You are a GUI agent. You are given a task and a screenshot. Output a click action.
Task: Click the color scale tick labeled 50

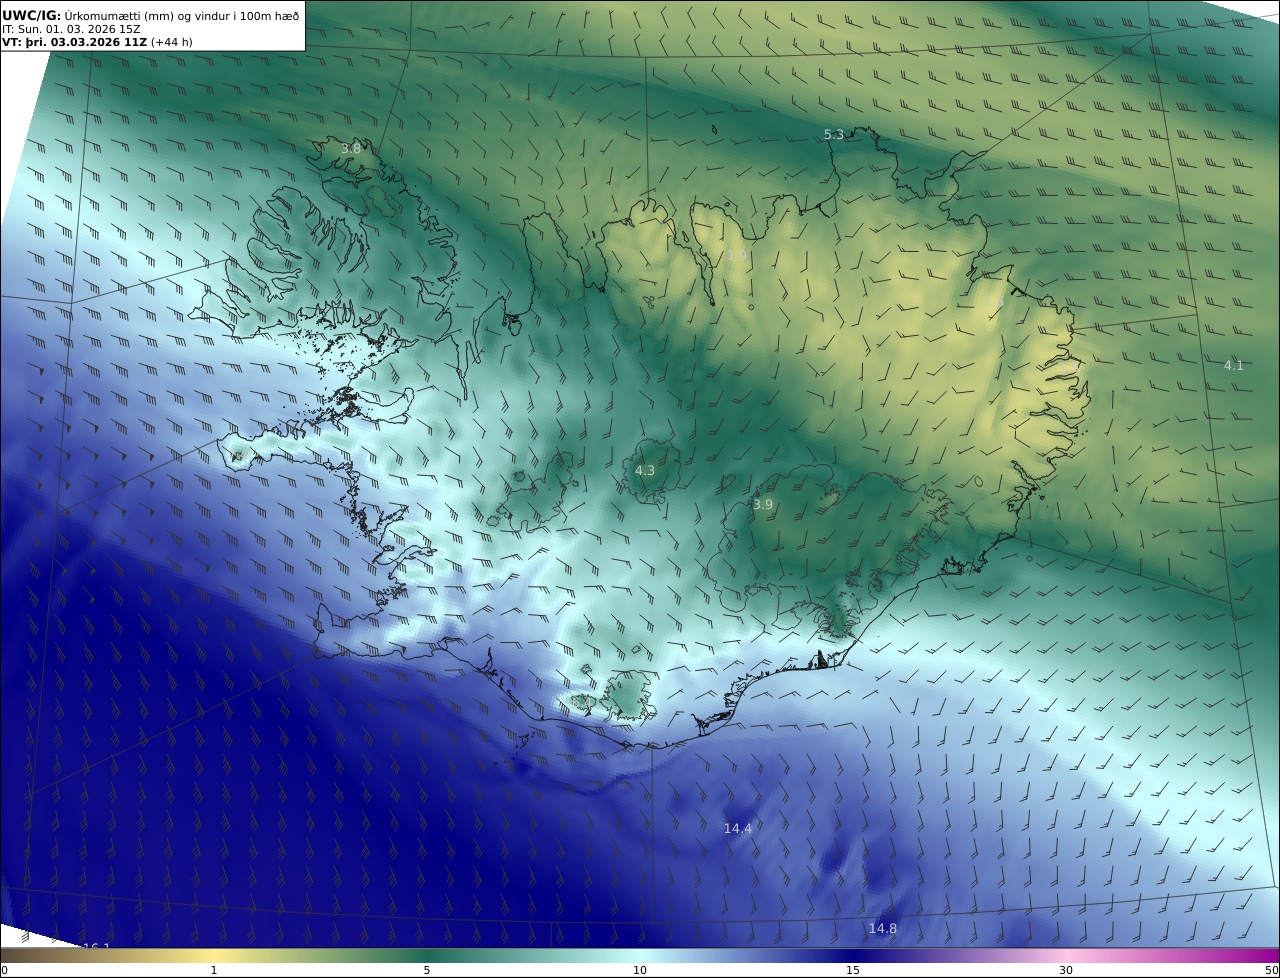click(1271, 970)
